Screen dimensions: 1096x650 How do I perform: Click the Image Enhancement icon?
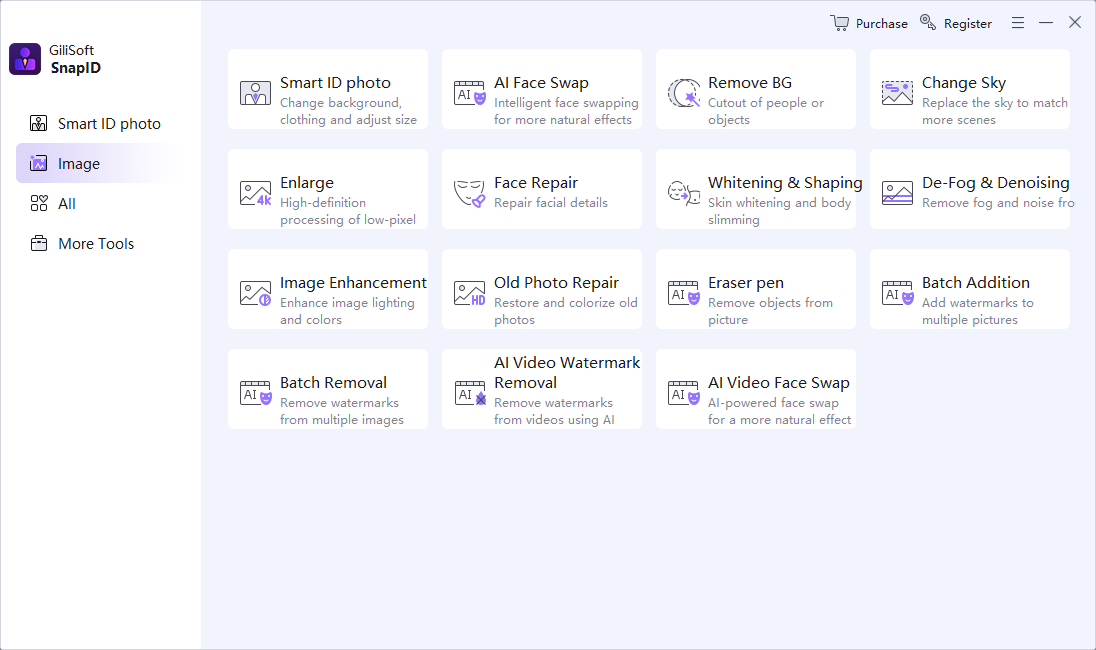pos(255,293)
